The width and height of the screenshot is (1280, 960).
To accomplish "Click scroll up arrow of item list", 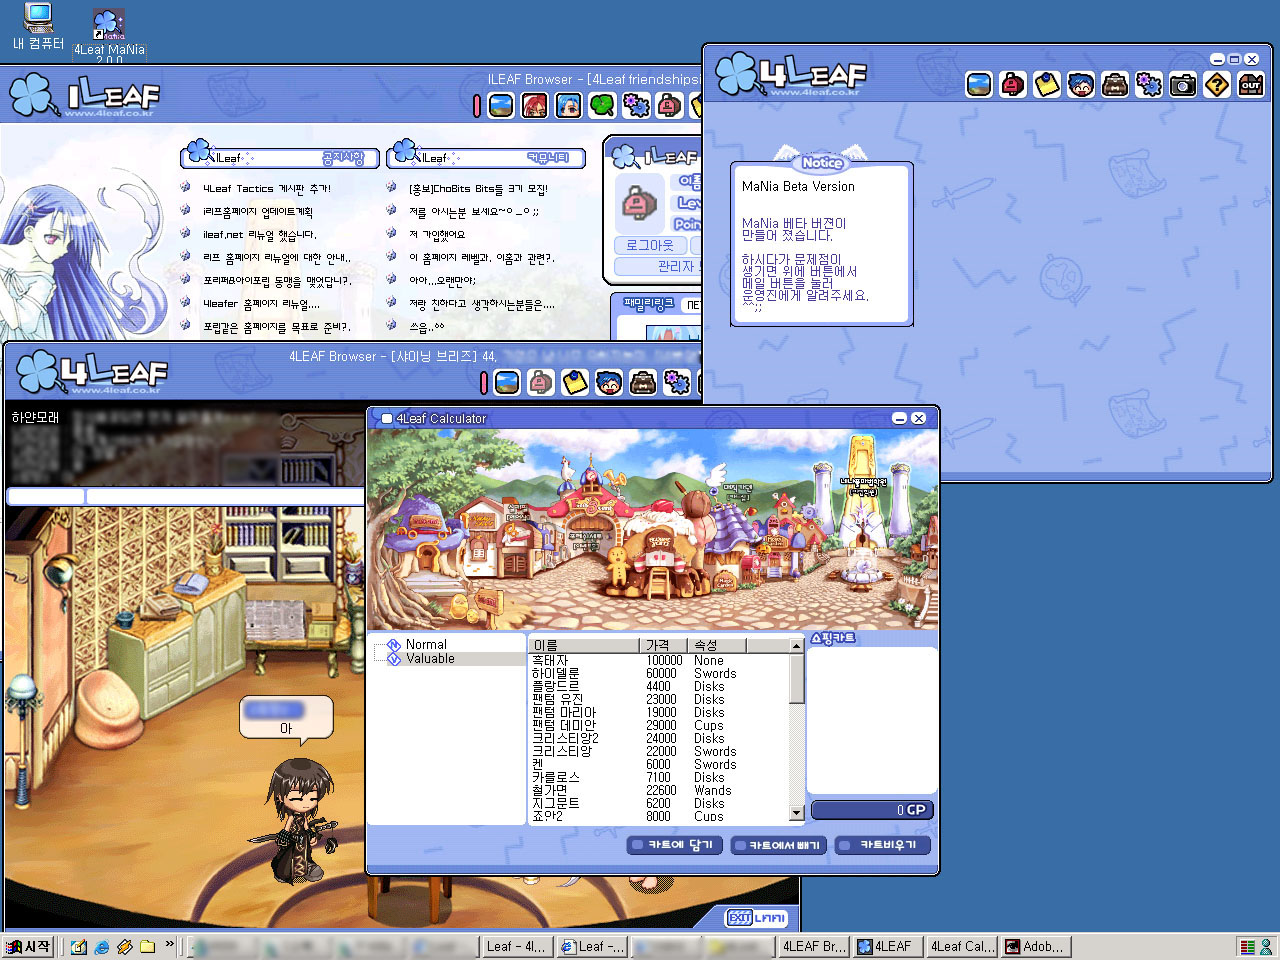I will (x=797, y=646).
